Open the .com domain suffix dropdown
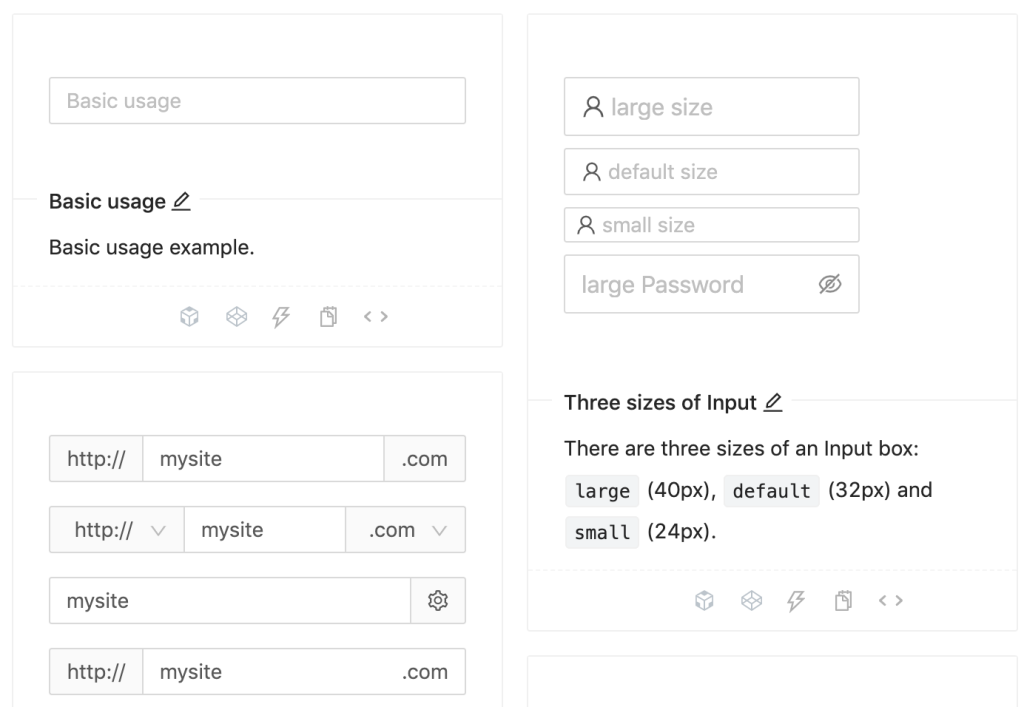Image resolution: width=1024 pixels, height=707 pixels. (405, 530)
